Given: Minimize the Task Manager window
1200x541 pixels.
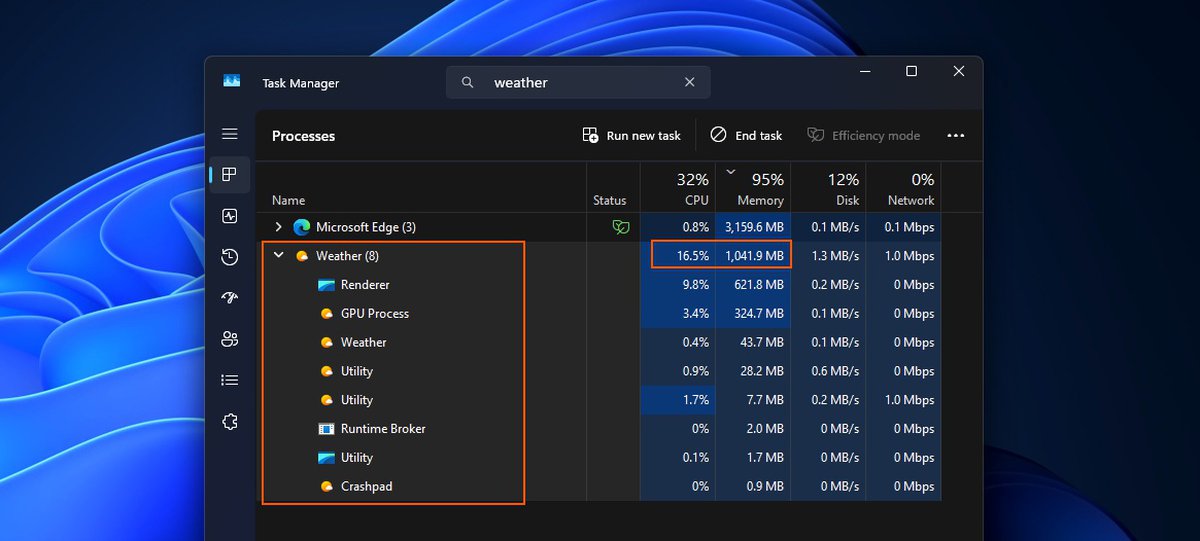Looking at the screenshot, I should pos(865,71).
